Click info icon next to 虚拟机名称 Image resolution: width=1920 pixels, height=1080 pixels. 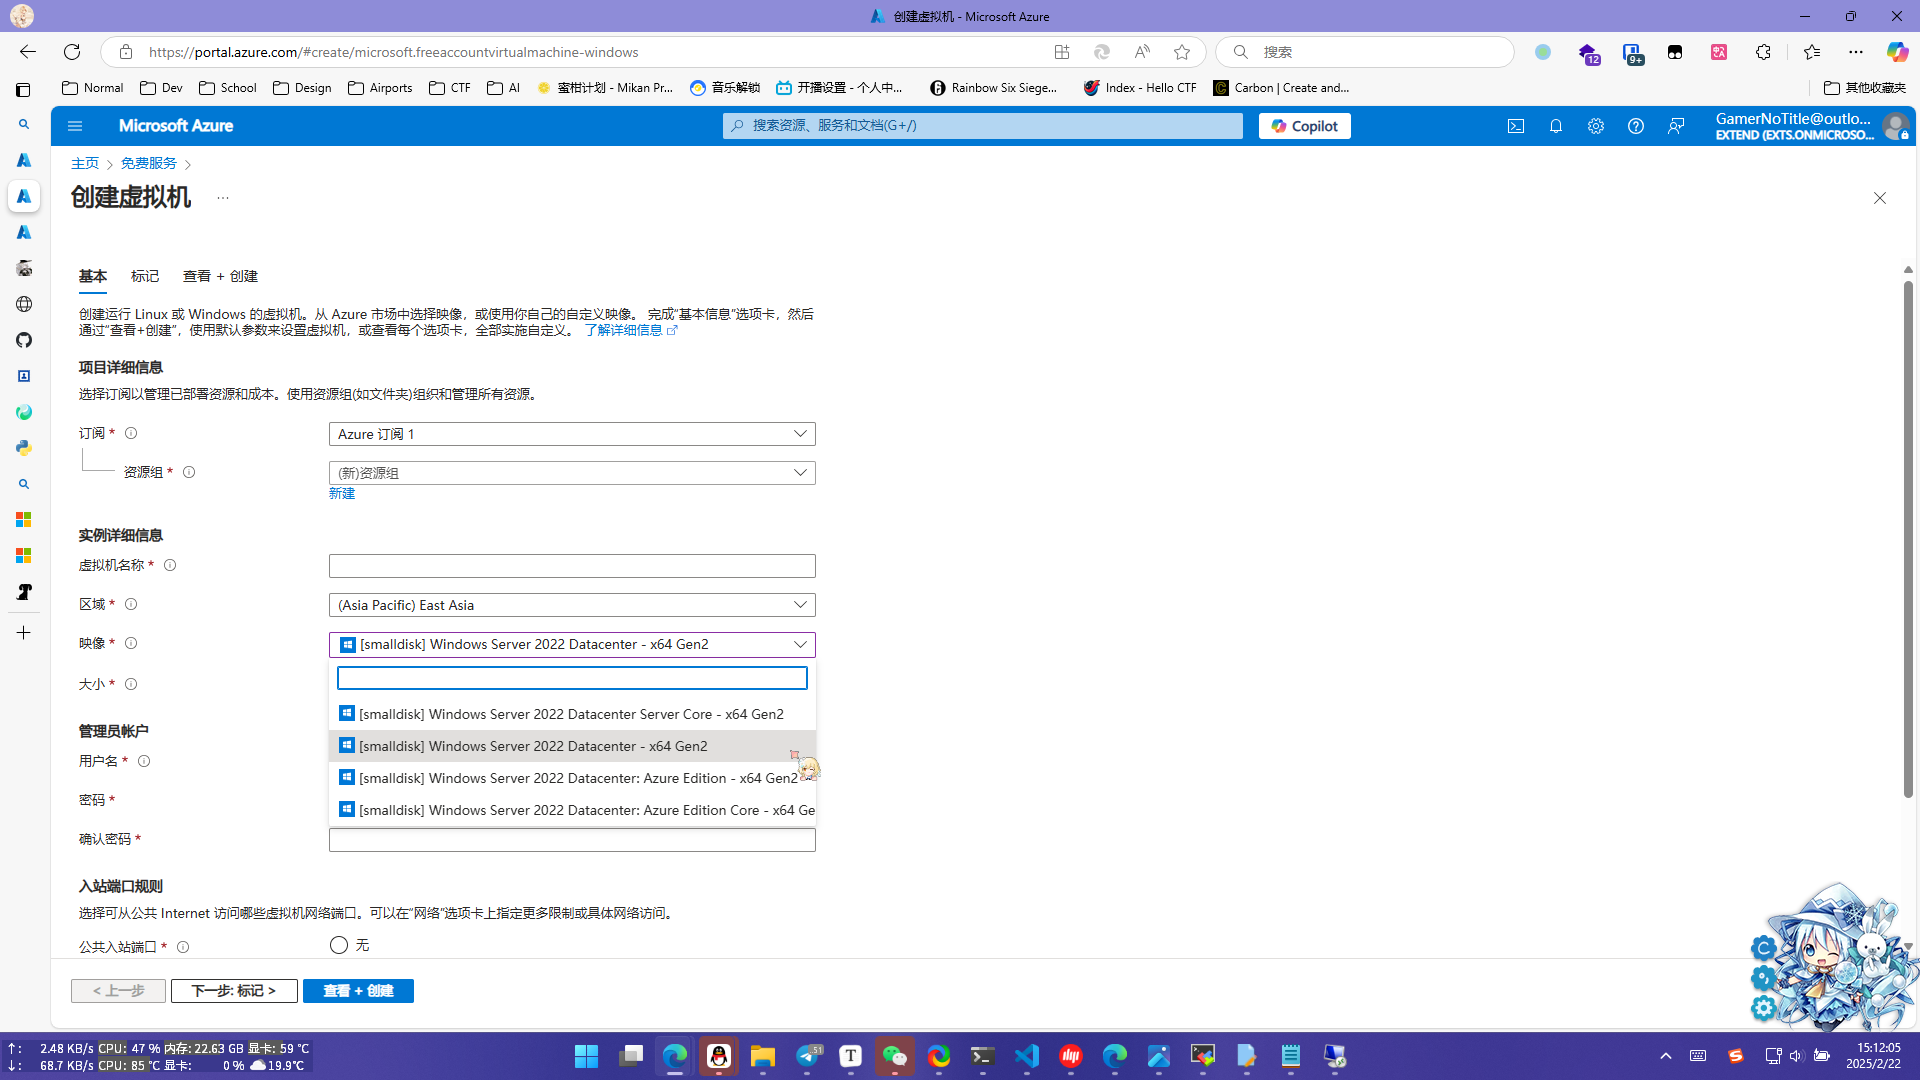point(170,565)
